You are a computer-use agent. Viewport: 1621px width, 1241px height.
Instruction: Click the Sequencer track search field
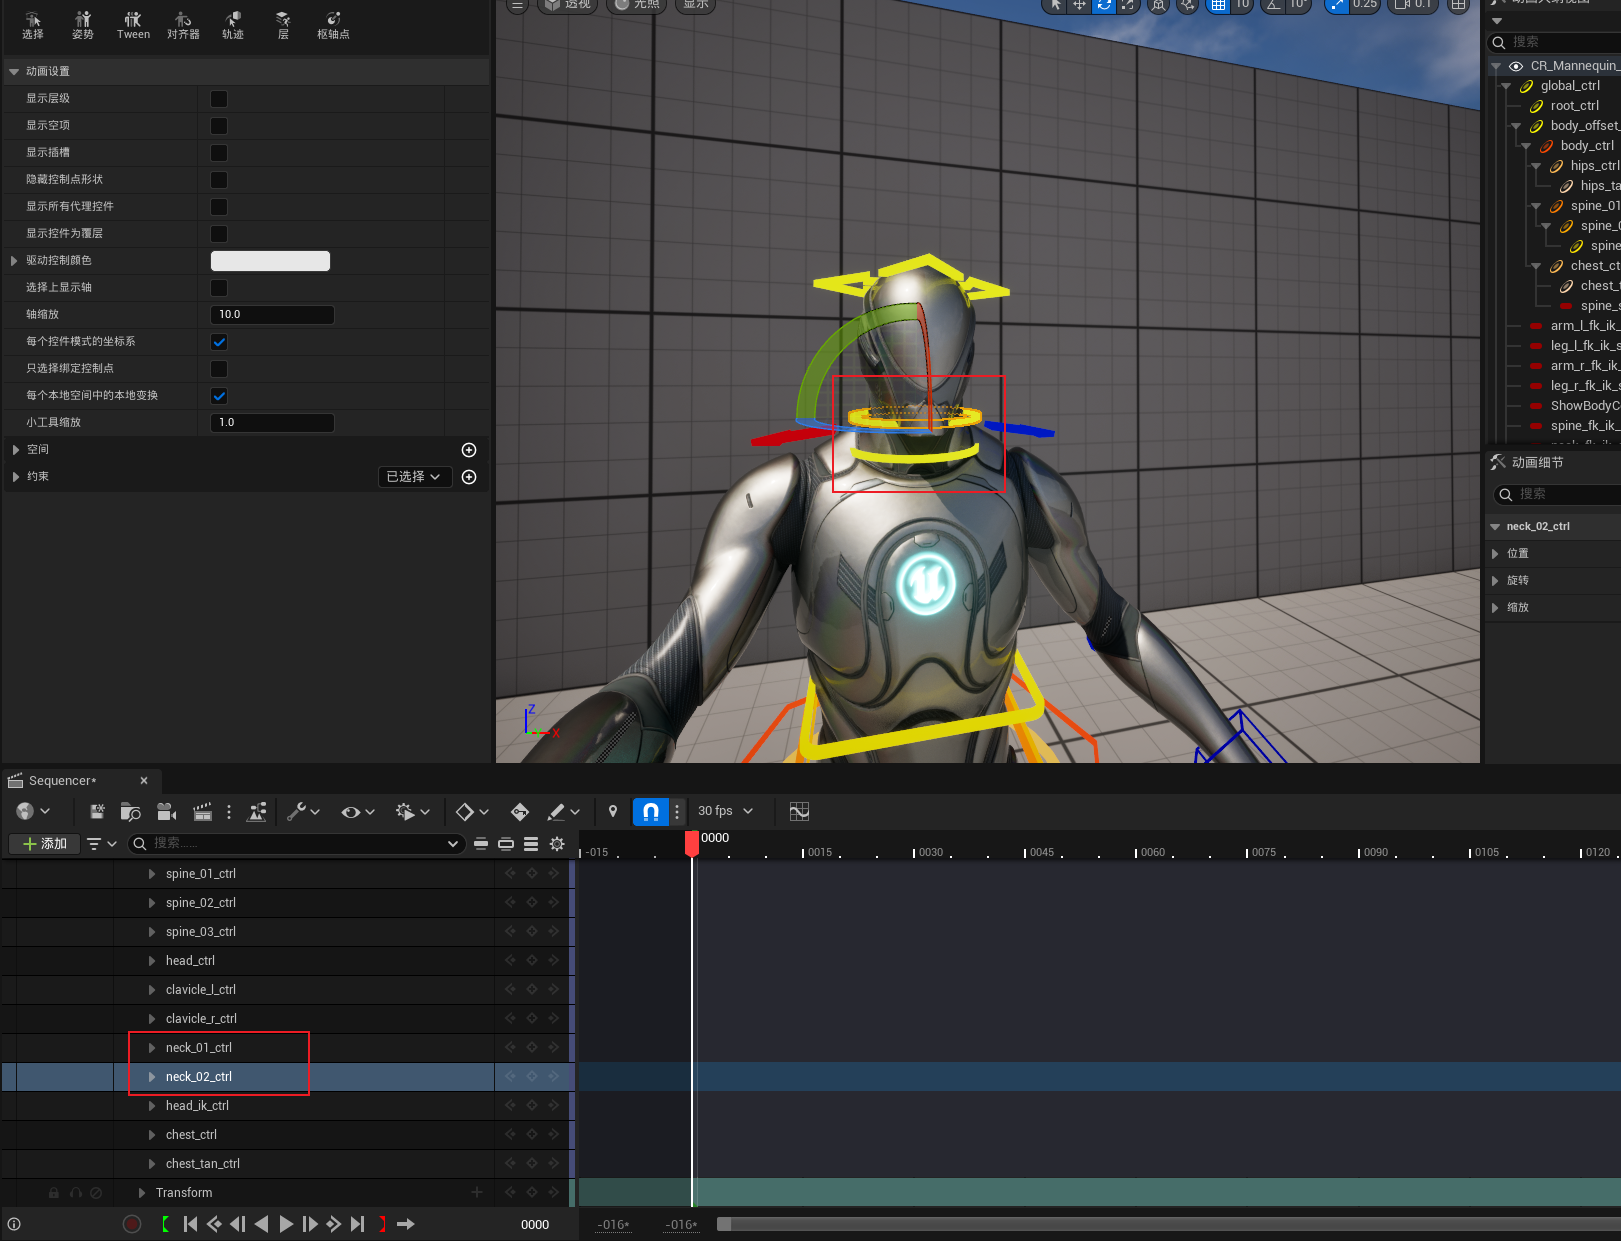[297, 843]
